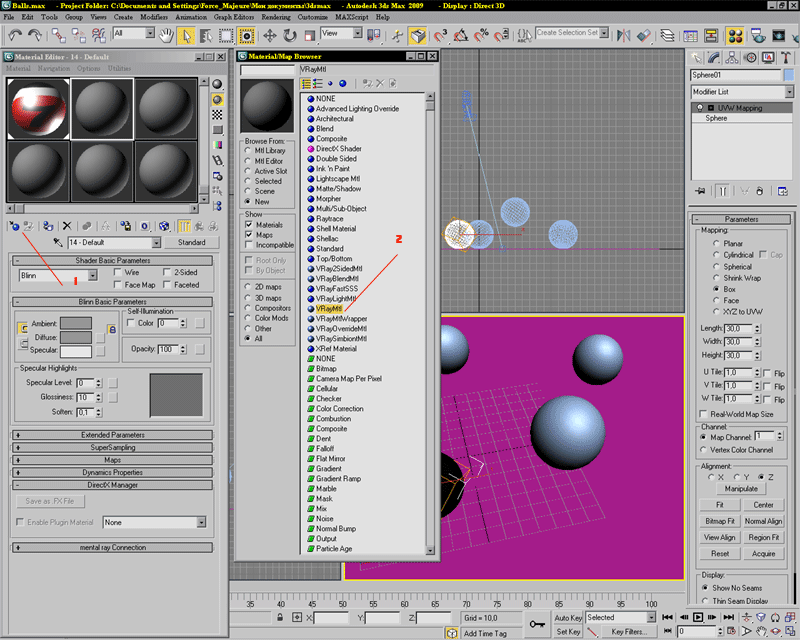Open the Modifiers menu
This screenshot has width=800, height=640.
tap(154, 17)
